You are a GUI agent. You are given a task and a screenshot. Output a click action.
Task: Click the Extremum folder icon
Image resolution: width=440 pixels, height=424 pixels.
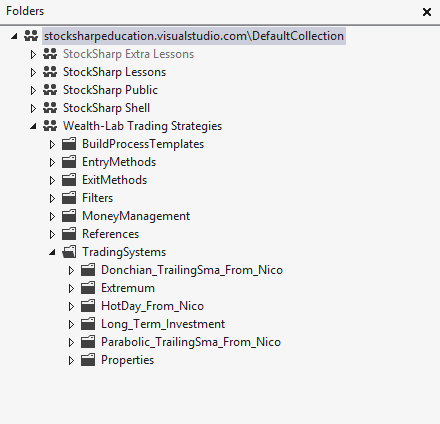(x=88, y=288)
